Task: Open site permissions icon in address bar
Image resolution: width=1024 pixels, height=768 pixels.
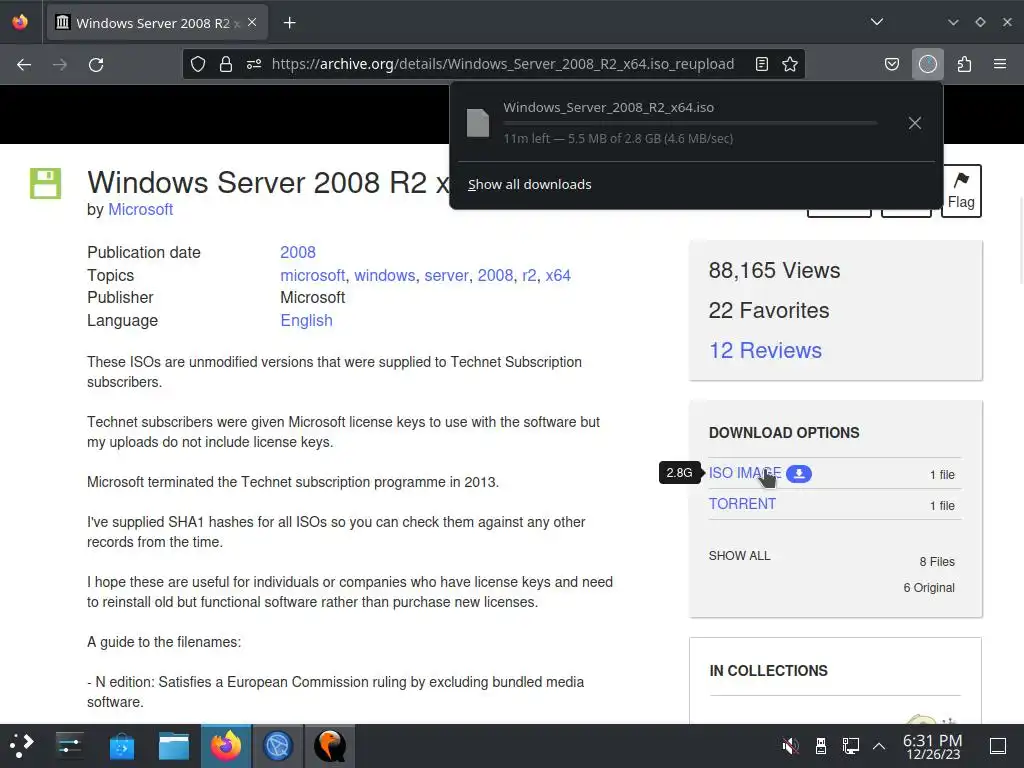Action: 254,64
